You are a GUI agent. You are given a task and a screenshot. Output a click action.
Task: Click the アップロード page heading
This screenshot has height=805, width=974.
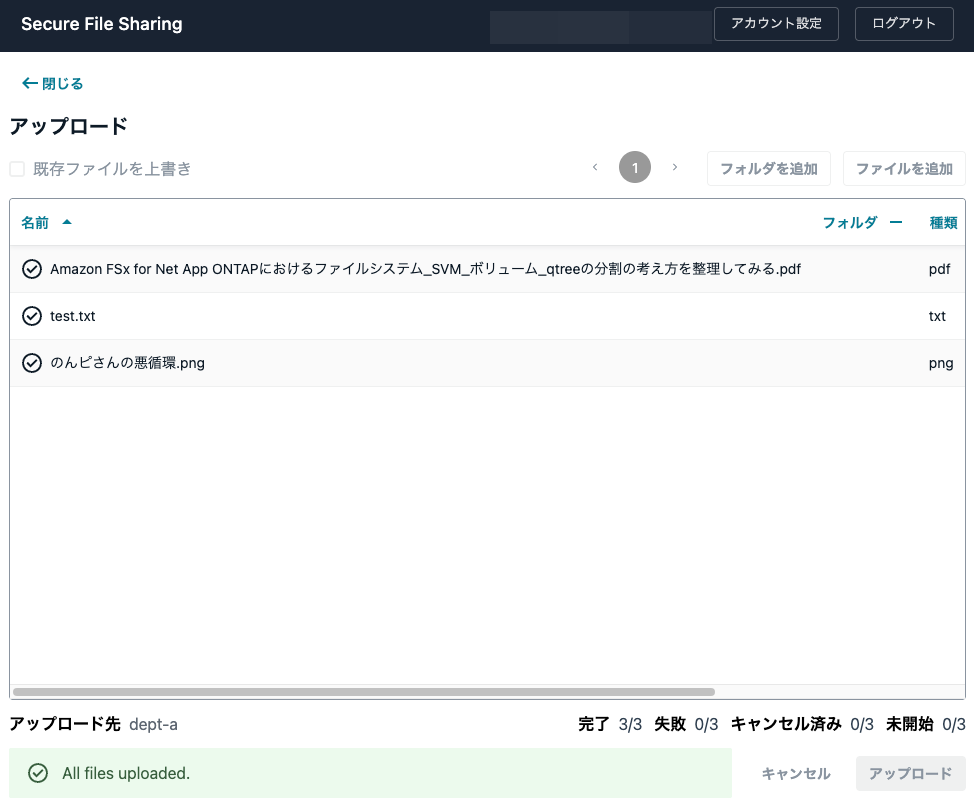(69, 126)
